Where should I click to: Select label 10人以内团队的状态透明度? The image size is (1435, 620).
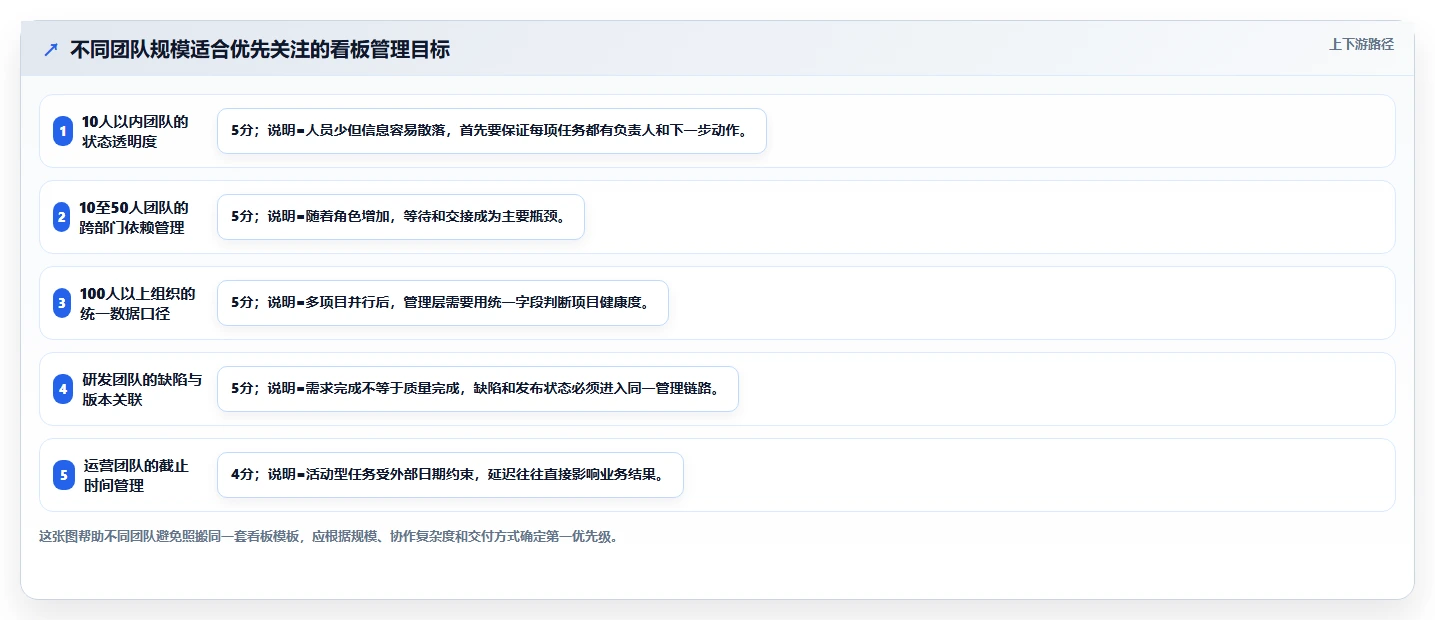(x=135, y=131)
